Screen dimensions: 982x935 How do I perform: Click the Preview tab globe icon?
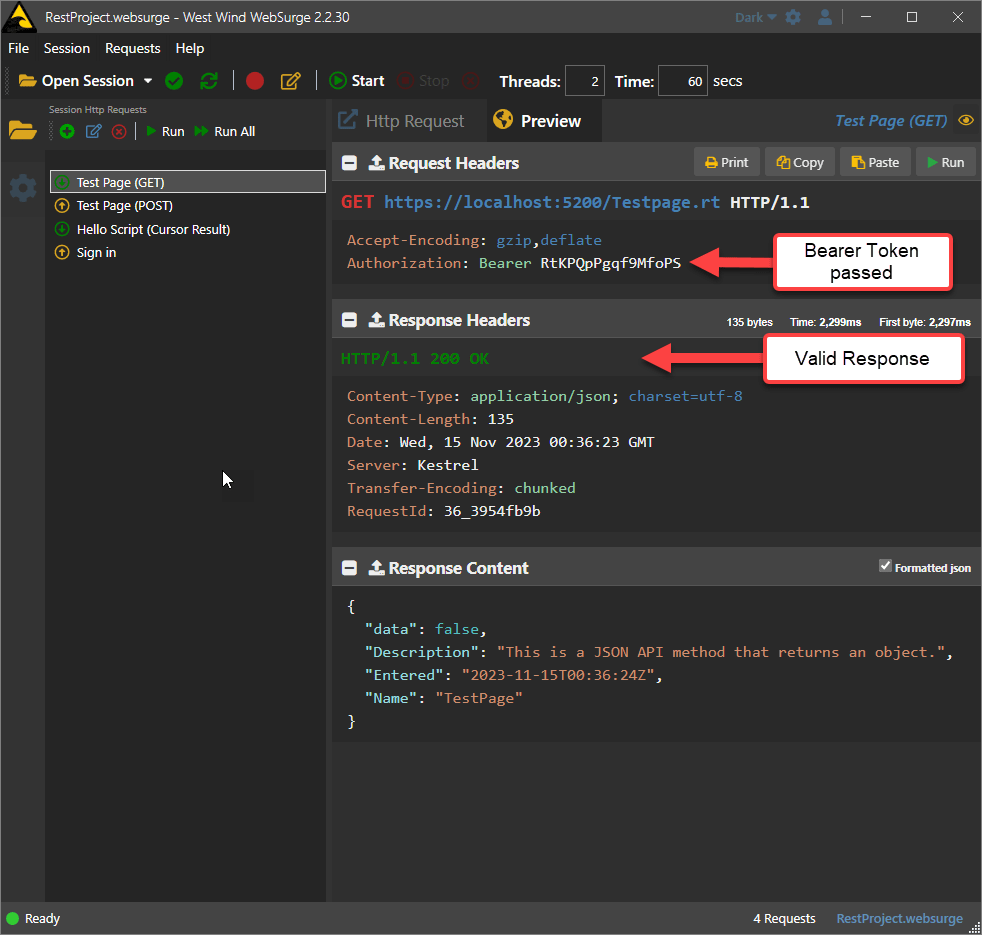503,119
